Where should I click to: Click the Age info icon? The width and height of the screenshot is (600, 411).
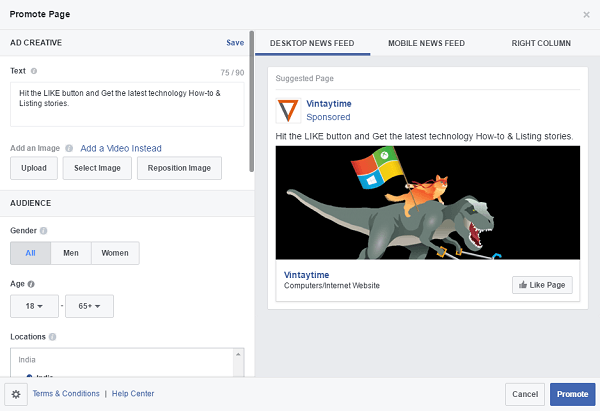(33, 283)
